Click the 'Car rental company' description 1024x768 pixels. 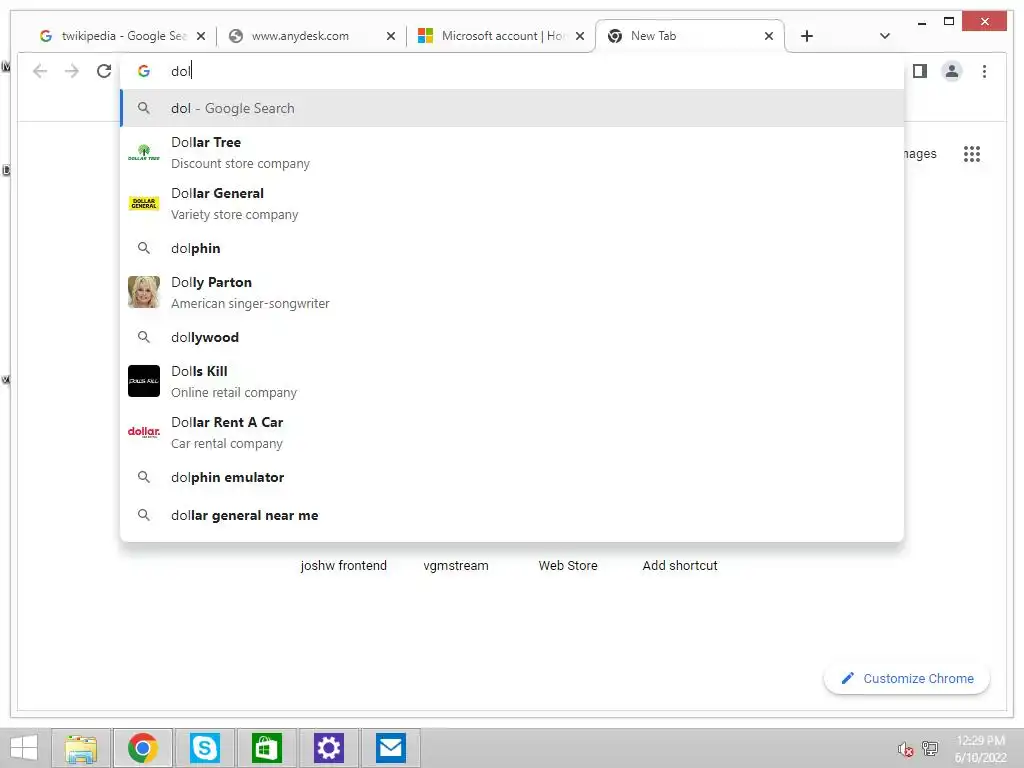pyautogui.click(x=227, y=443)
